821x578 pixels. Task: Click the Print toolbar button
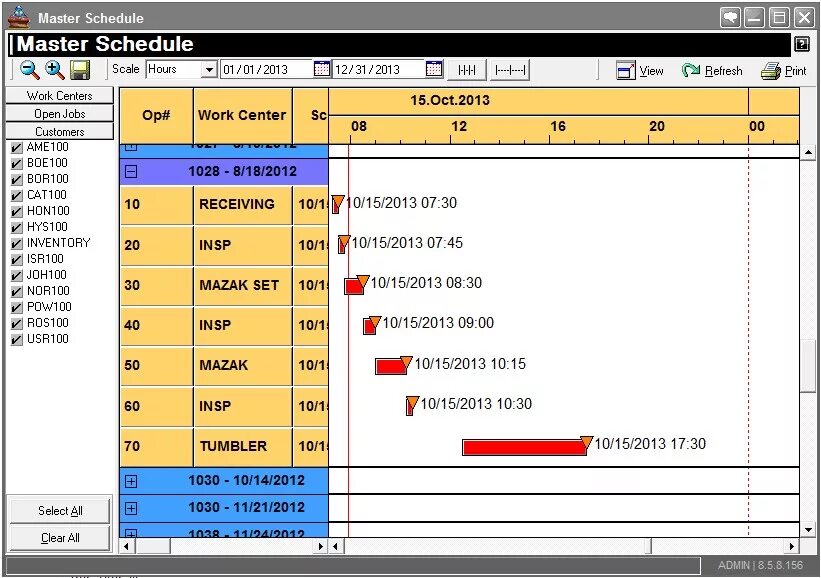click(784, 70)
